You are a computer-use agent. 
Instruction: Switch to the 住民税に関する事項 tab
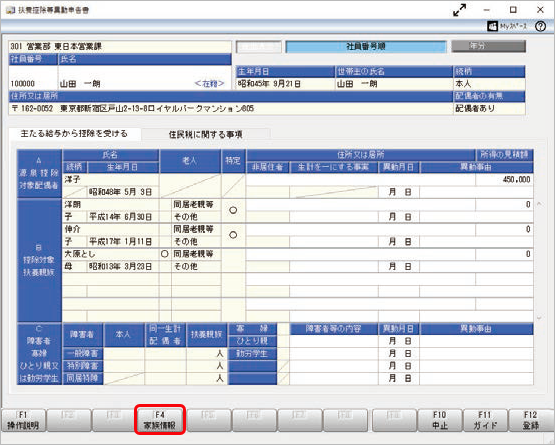click(206, 134)
